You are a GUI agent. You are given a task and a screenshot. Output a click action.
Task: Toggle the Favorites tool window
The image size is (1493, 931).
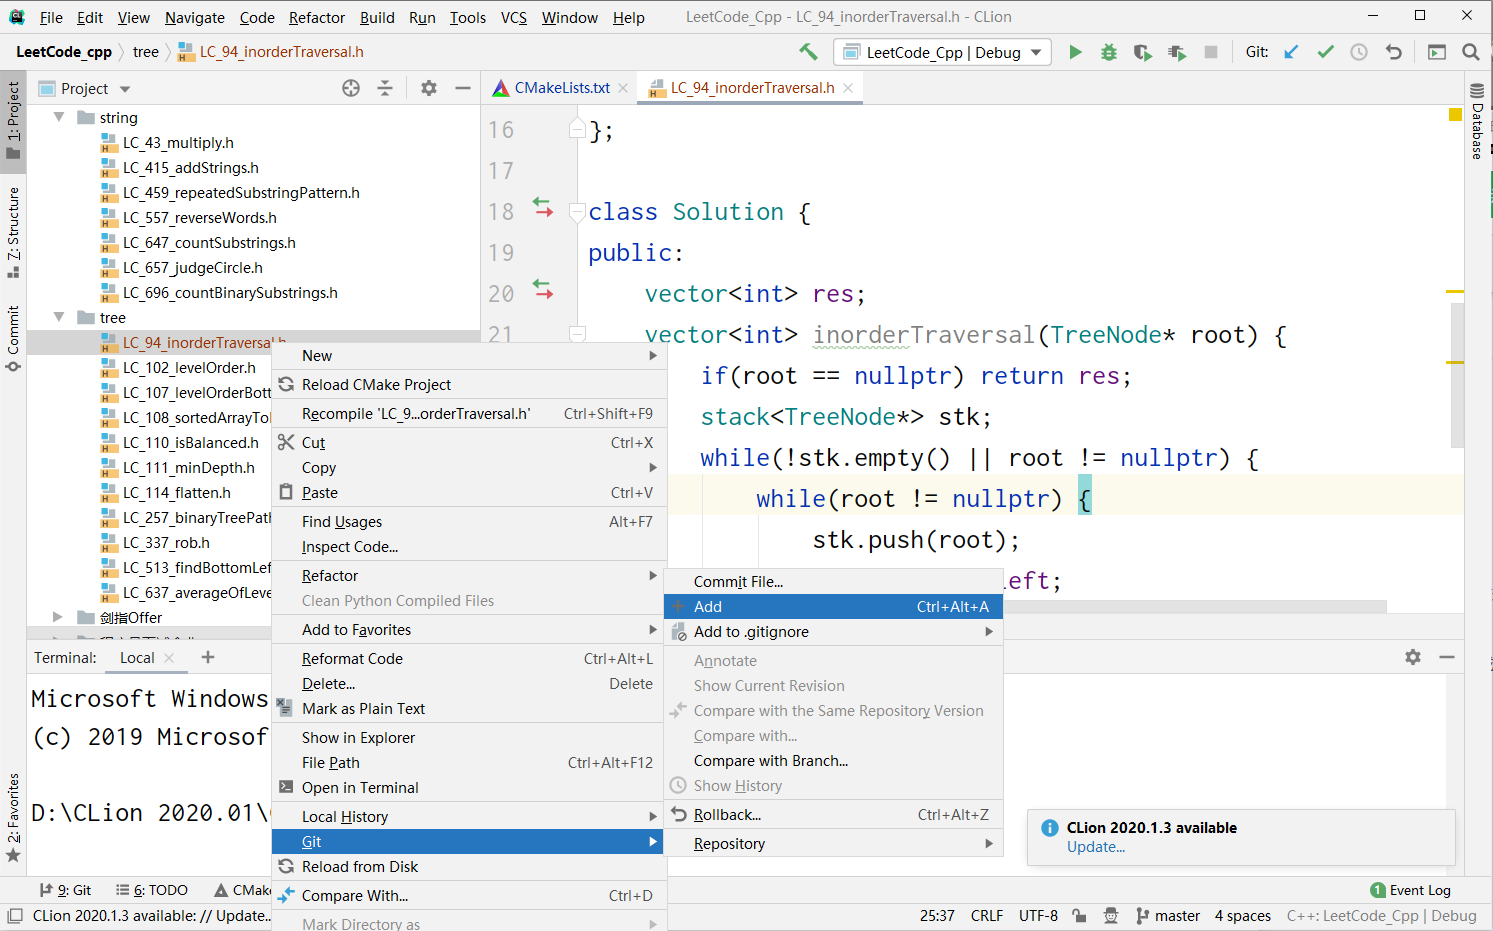(13, 815)
